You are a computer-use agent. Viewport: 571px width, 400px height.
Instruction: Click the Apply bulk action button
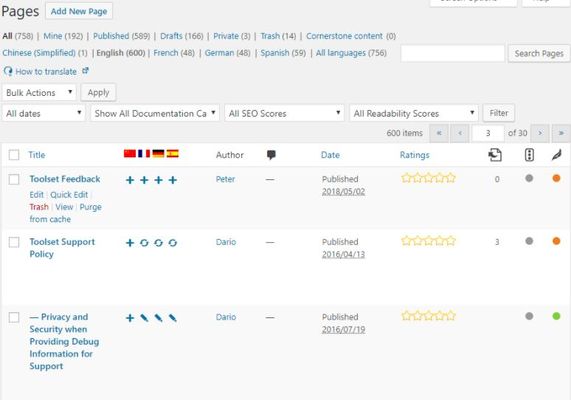(98, 93)
